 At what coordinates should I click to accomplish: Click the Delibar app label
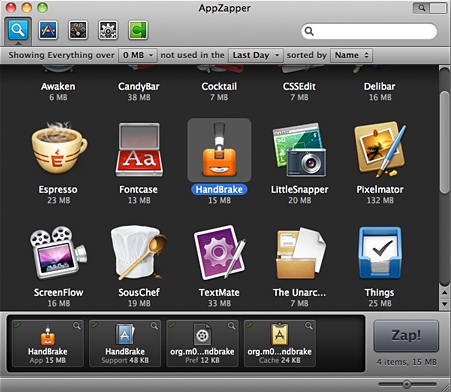[x=380, y=87]
